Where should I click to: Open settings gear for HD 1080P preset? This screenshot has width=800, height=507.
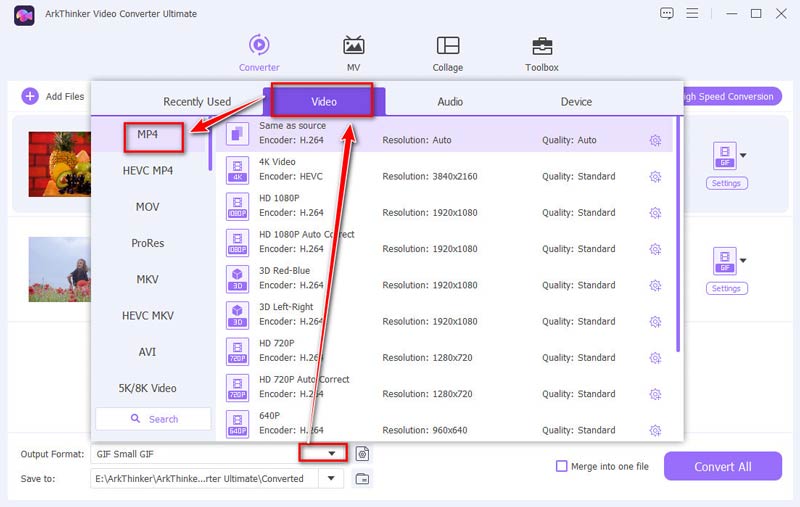[x=655, y=213]
